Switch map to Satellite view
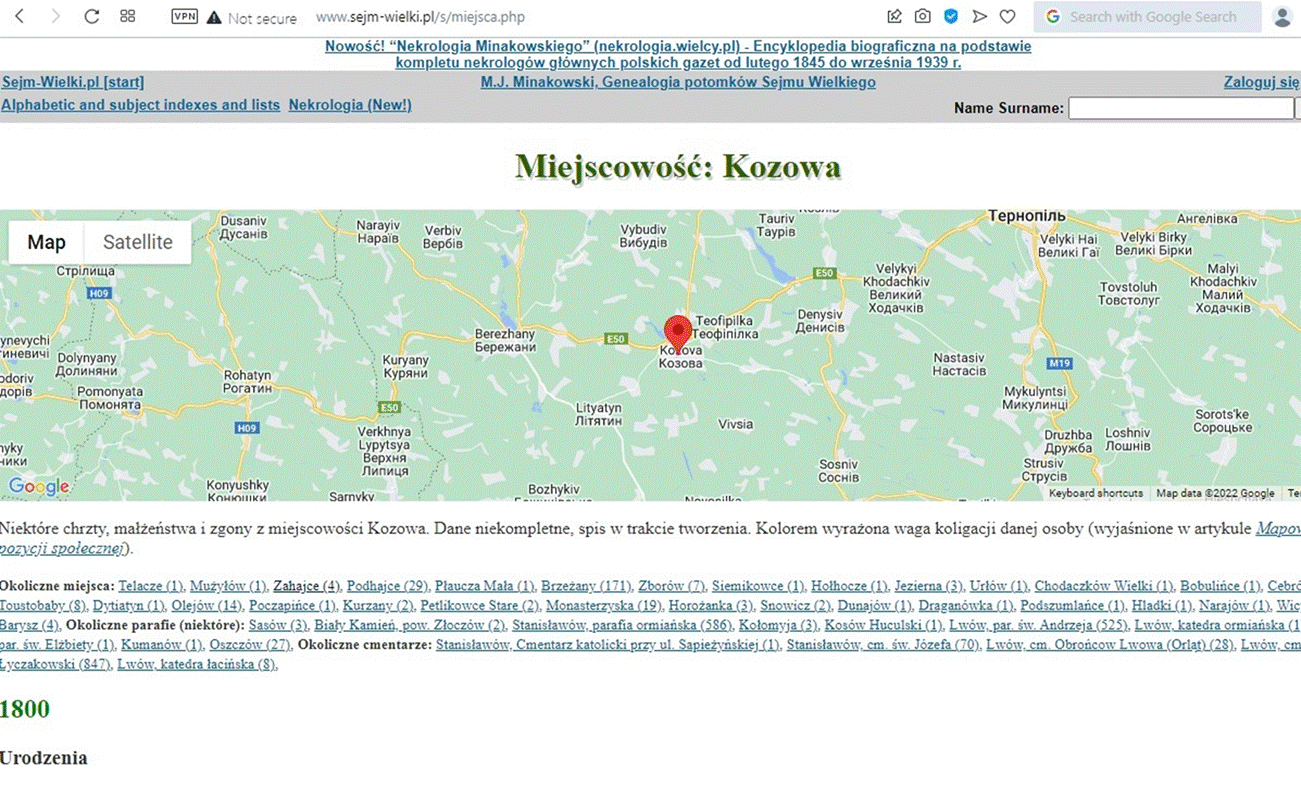The width and height of the screenshot is (1301, 786). [138, 242]
